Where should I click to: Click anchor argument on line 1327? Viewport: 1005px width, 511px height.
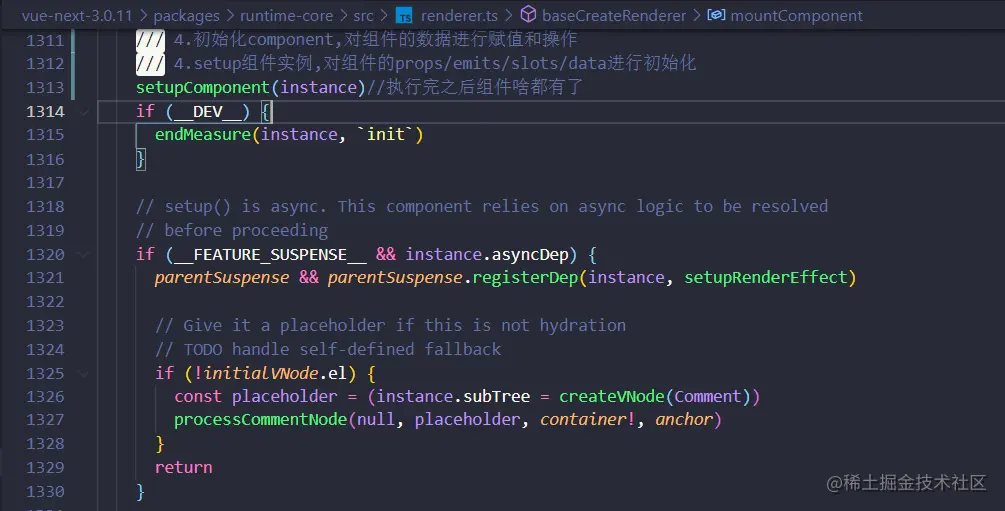click(x=683, y=420)
